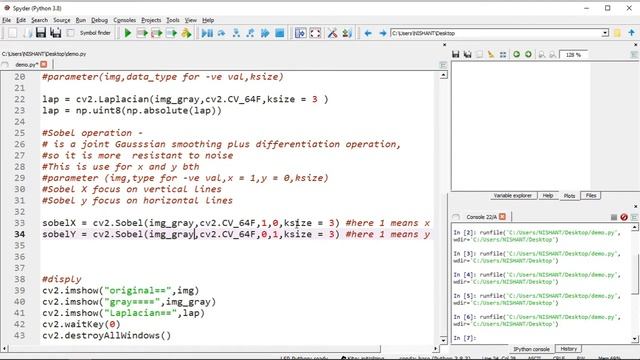Click the red remove-all-variables console icon
This screenshot has width=640, height=360.
pyautogui.click(x=624, y=217)
